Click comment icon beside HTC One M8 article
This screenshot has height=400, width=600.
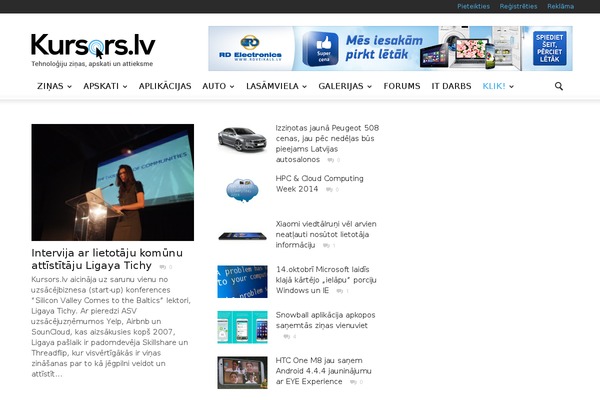pos(353,382)
